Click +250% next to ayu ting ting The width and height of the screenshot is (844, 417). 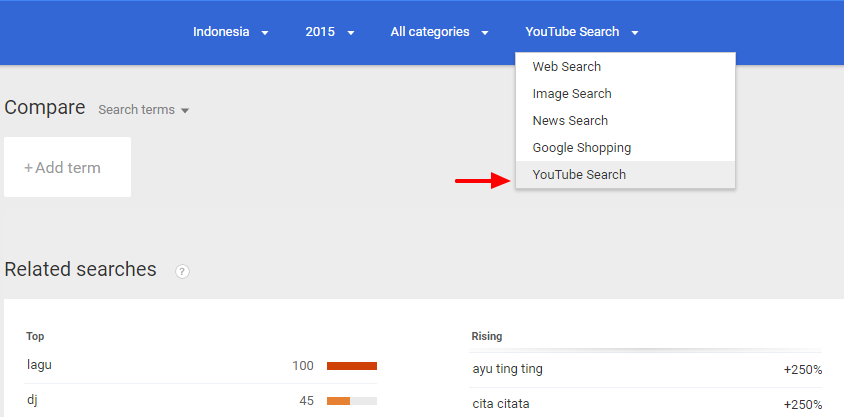[803, 370]
